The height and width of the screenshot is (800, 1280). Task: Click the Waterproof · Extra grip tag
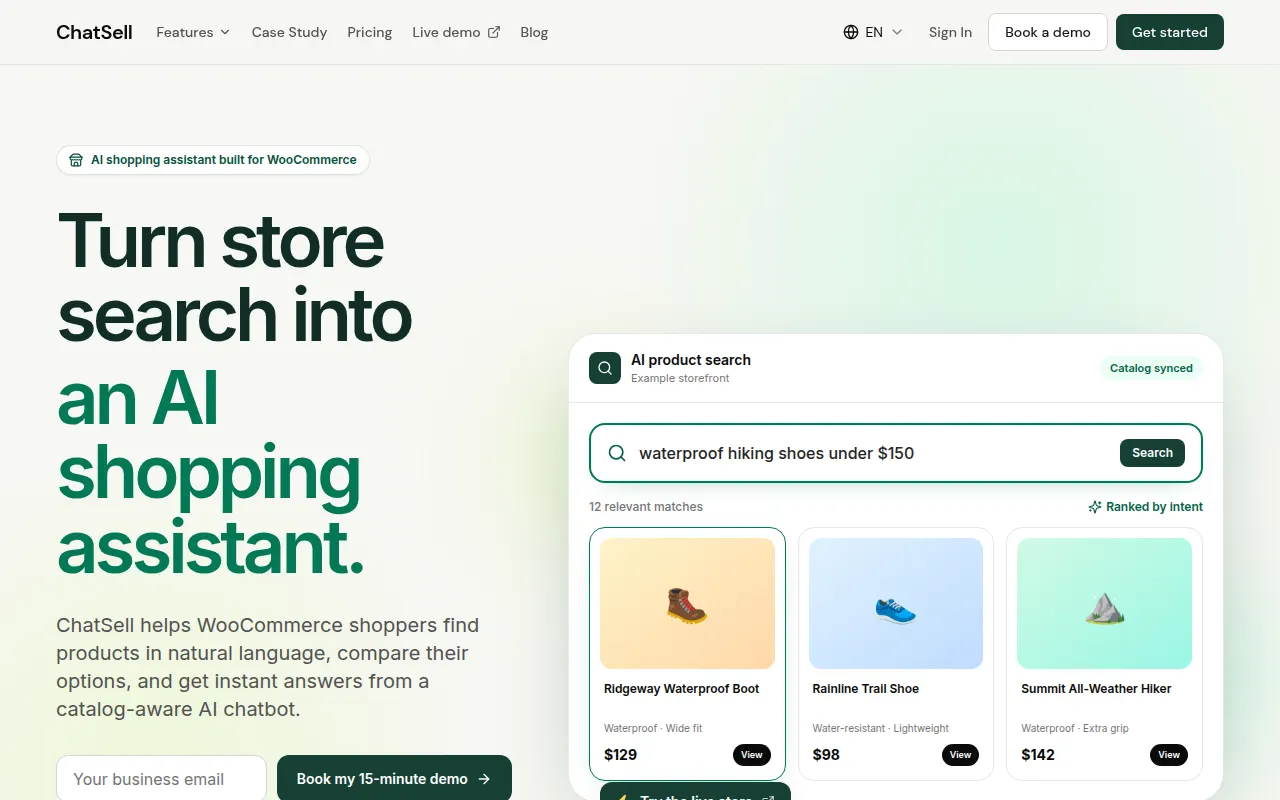click(x=1075, y=728)
